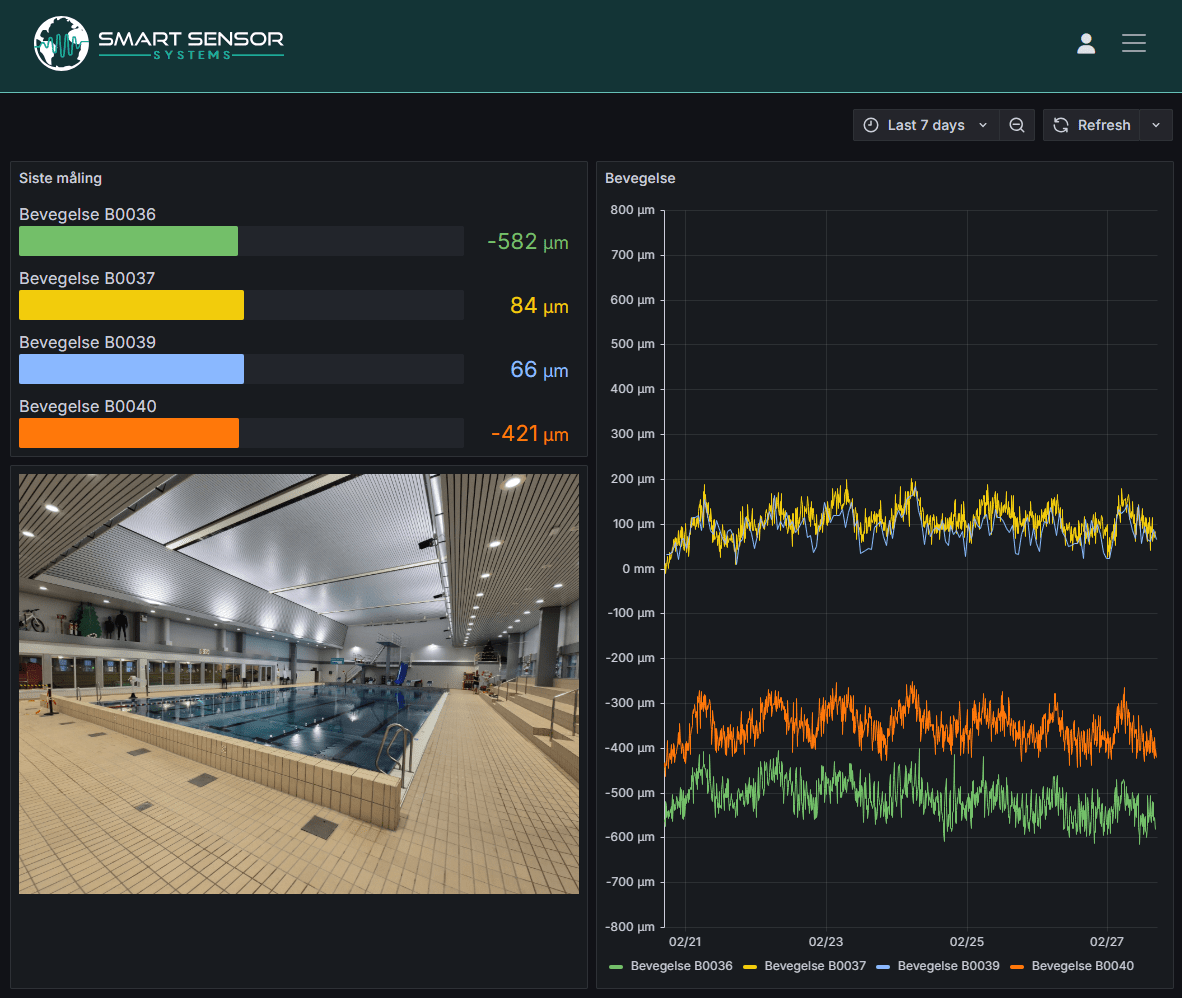The height and width of the screenshot is (998, 1182).
Task: Open the Siste måling panel title menu
Action: (60, 178)
